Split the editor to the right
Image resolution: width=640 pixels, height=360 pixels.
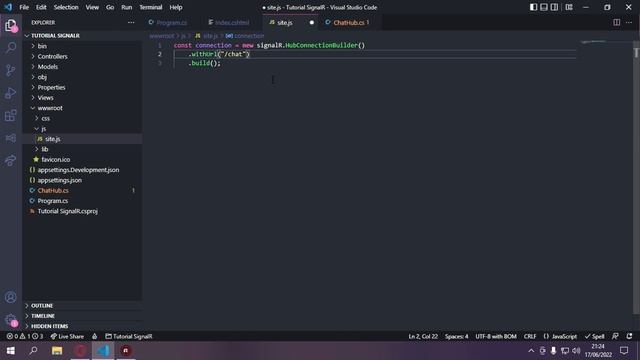point(616,22)
